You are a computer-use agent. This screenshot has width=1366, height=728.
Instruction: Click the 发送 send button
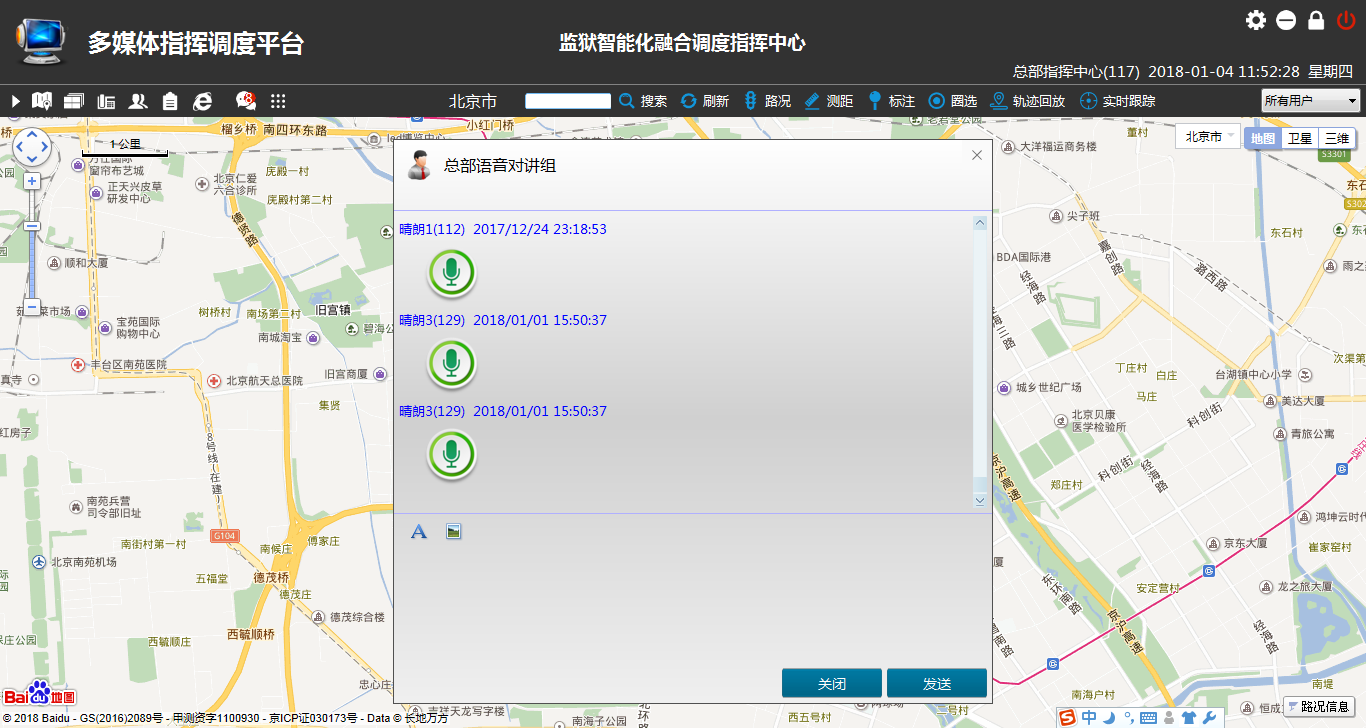point(936,684)
